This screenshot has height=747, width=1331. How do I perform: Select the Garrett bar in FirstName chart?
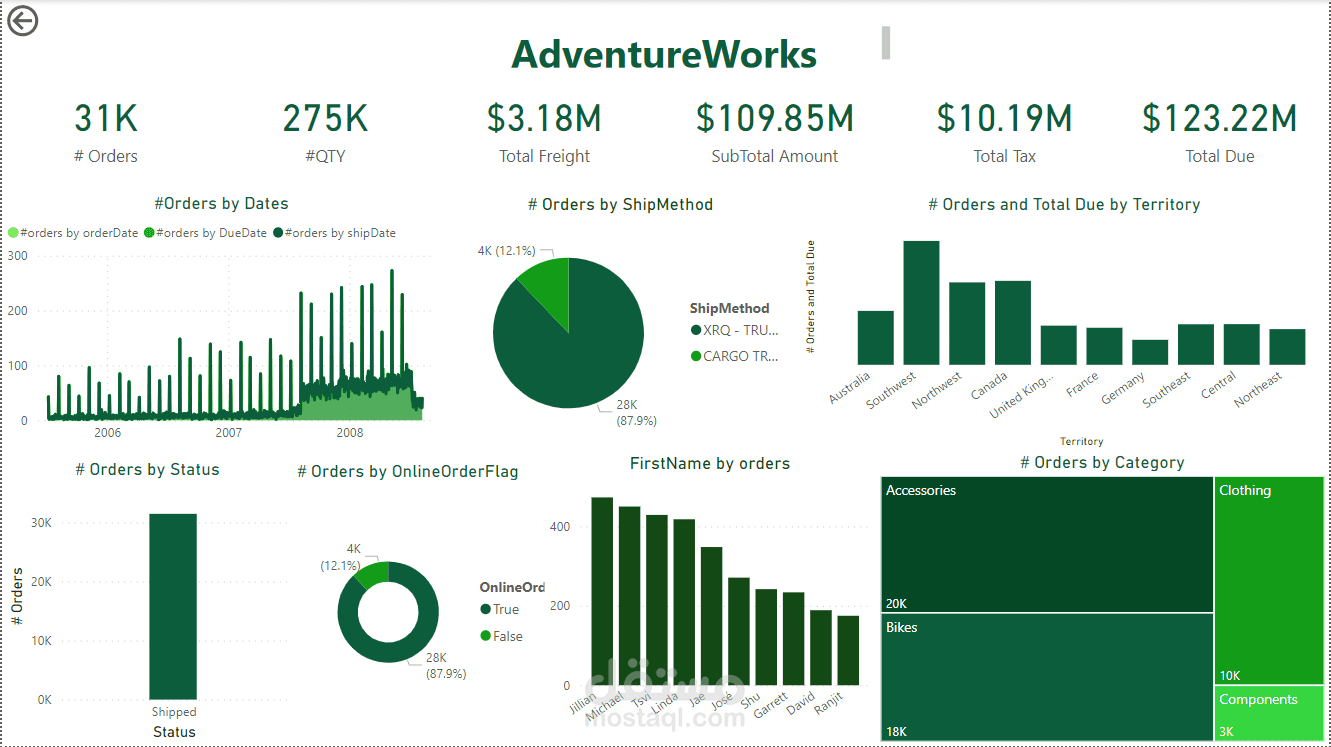click(793, 639)
